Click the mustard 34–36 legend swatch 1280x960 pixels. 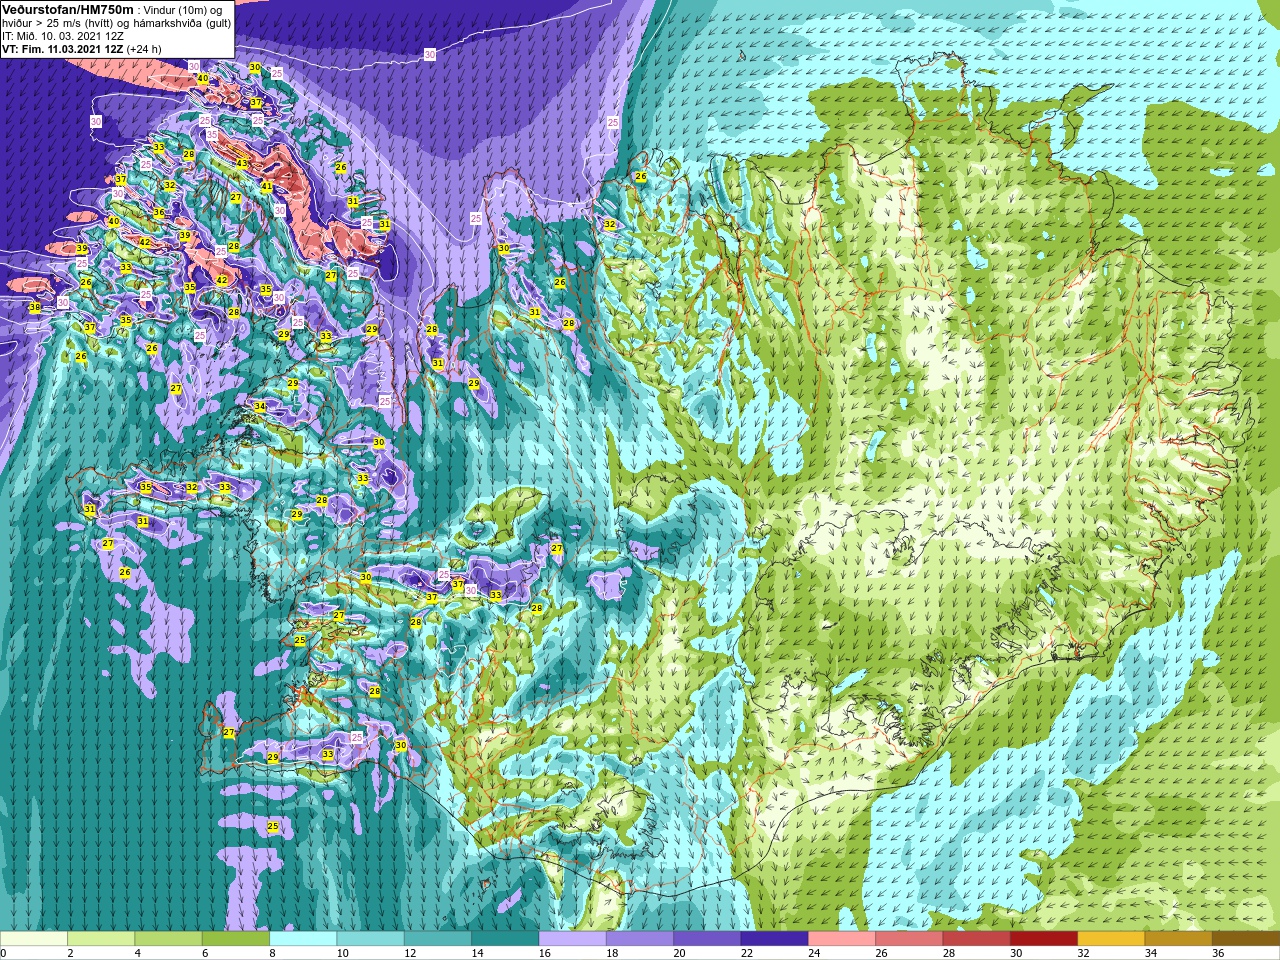coord(1177,939)
